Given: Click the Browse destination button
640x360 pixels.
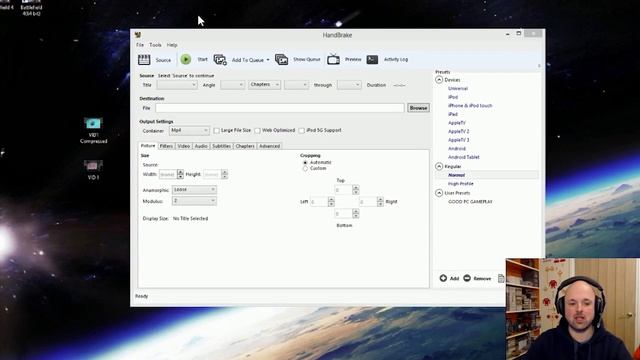Looking at the screenshot, I should (418, 108).
